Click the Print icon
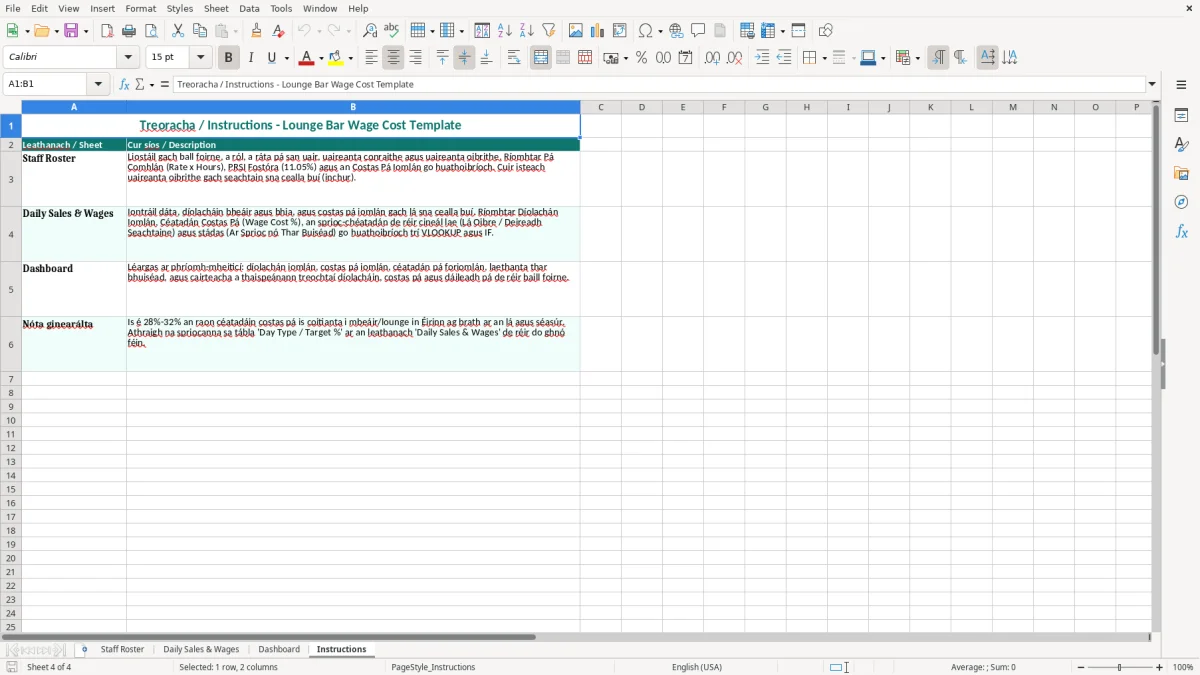Image resolution: width=1200 pixels, height=675 pixels. (x=129, y=31)
